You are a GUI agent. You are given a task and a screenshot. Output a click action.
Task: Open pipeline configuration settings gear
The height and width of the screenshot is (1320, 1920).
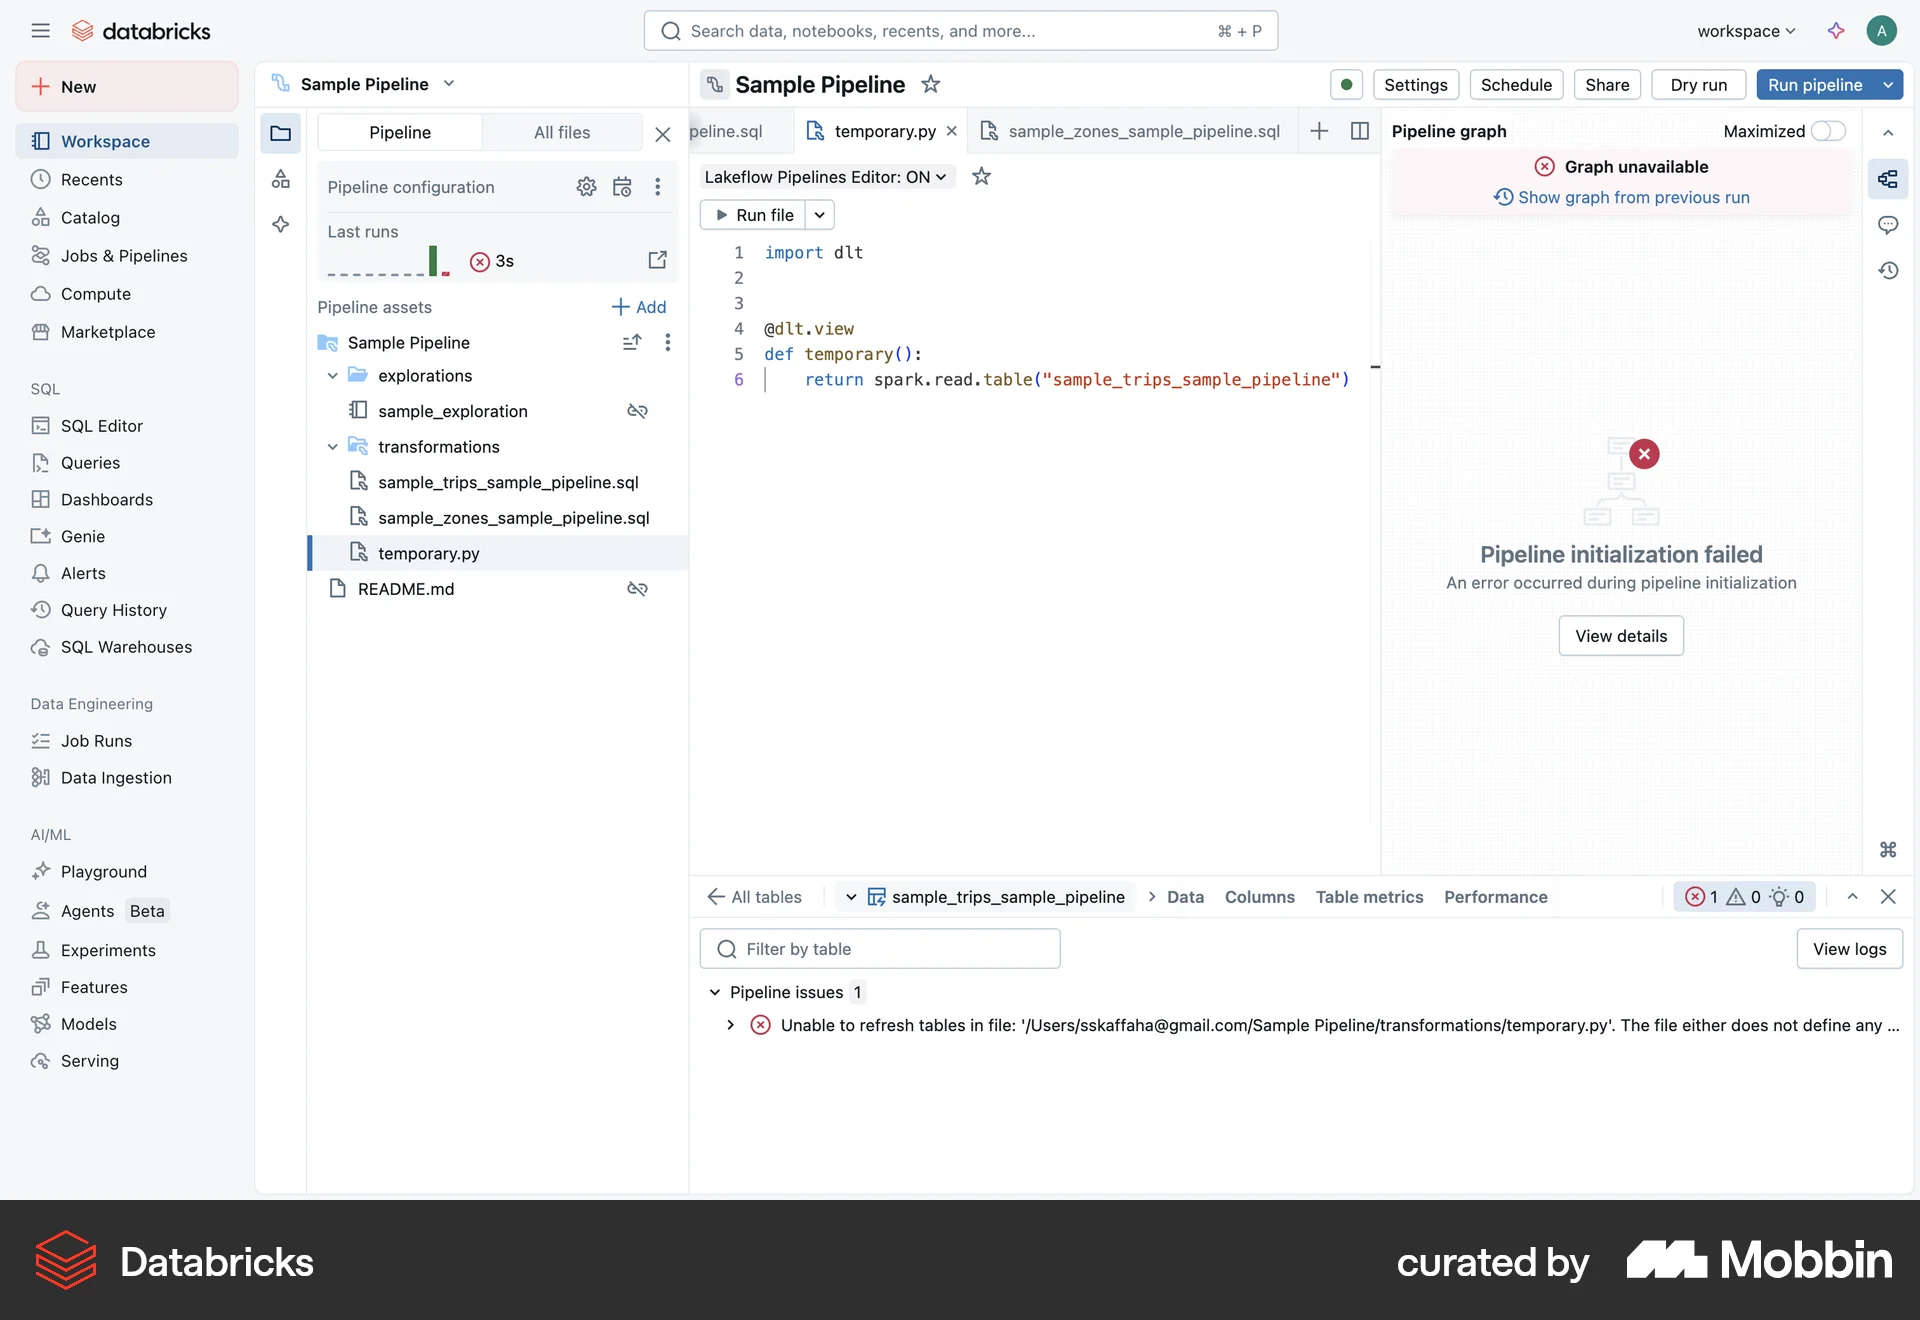click(x=587, y=186)
